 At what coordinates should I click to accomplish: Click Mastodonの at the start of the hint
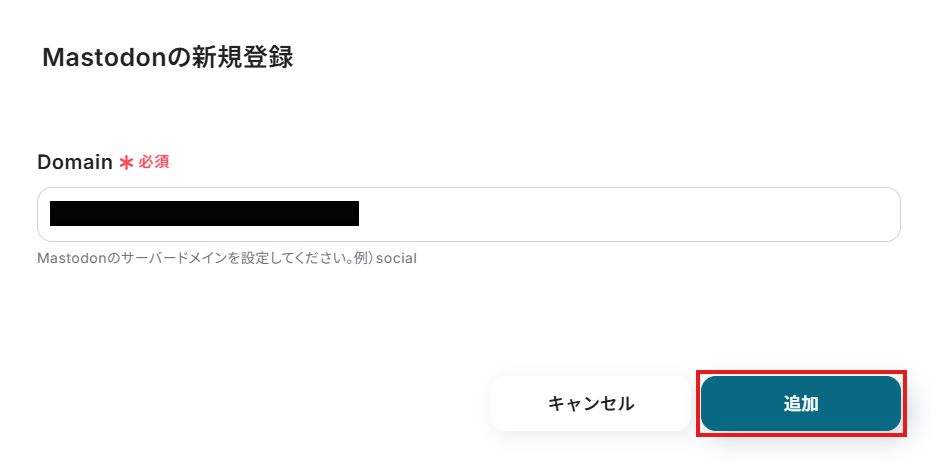point(70,259)
